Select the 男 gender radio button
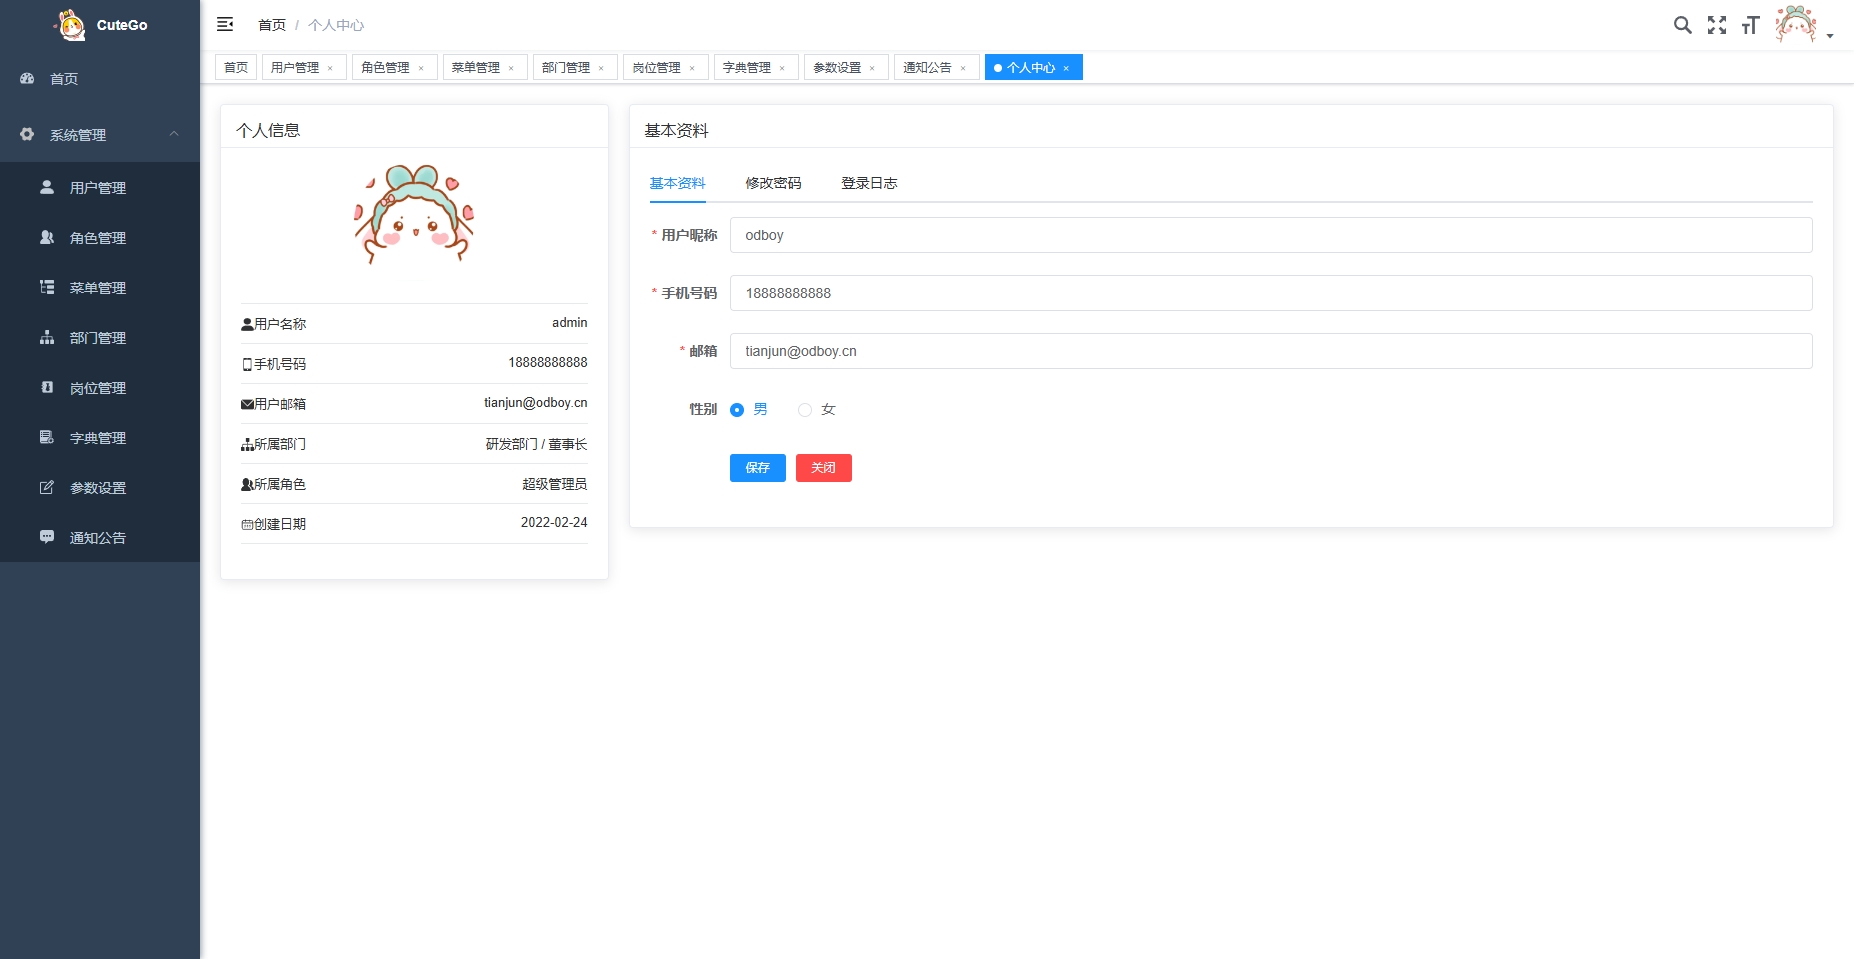The height and width of the screenshot is (959, 1854). (x=737, y=410)
